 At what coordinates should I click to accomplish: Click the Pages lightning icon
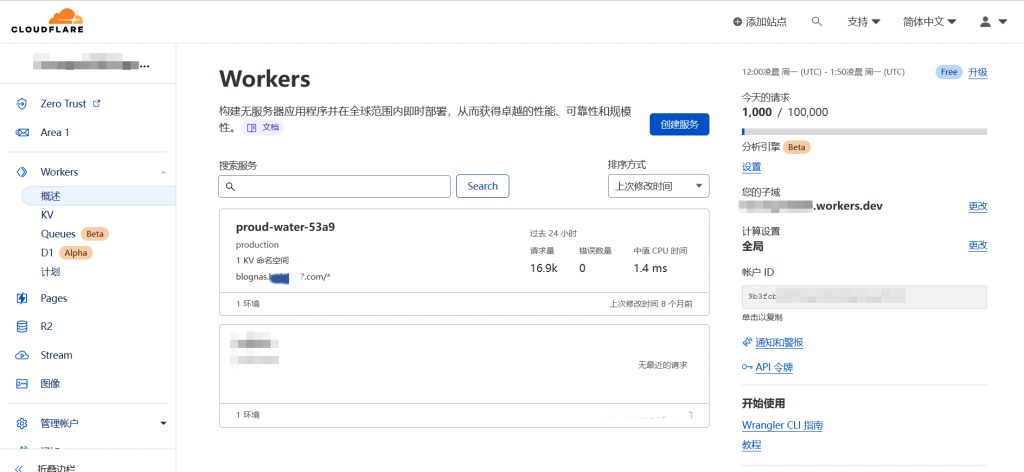click(22, 298)
